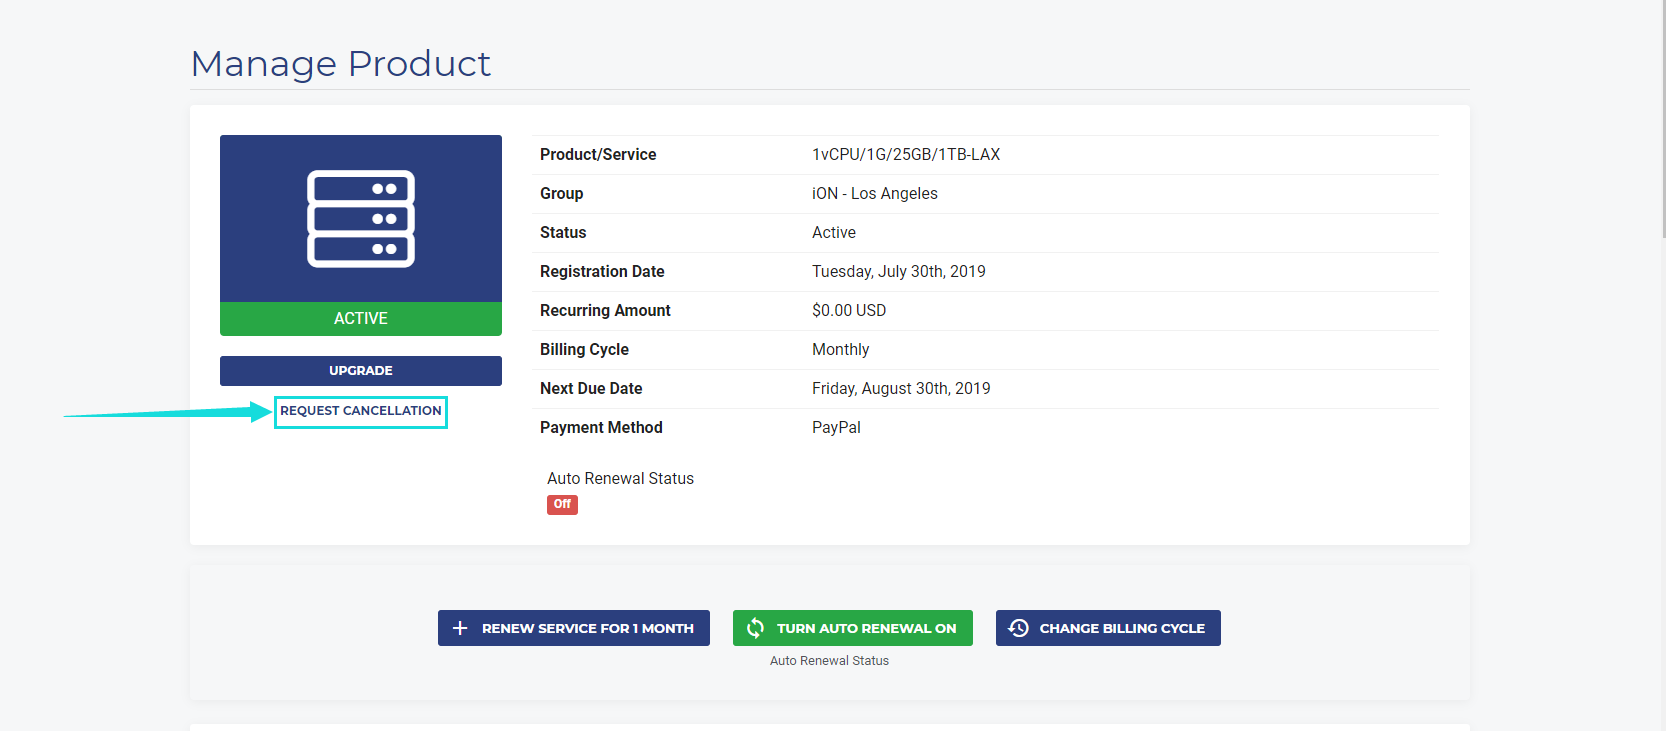This screenshot has height=731, width=1666.
Task: Click the page vertical scrollbar
Action: tap(1663, 120)
